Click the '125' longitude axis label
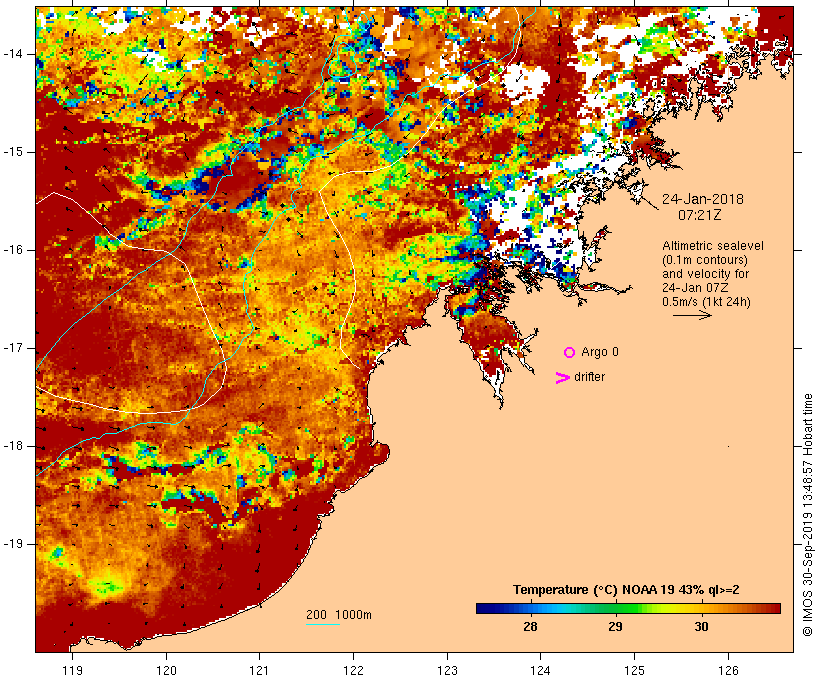 point(635,670)
